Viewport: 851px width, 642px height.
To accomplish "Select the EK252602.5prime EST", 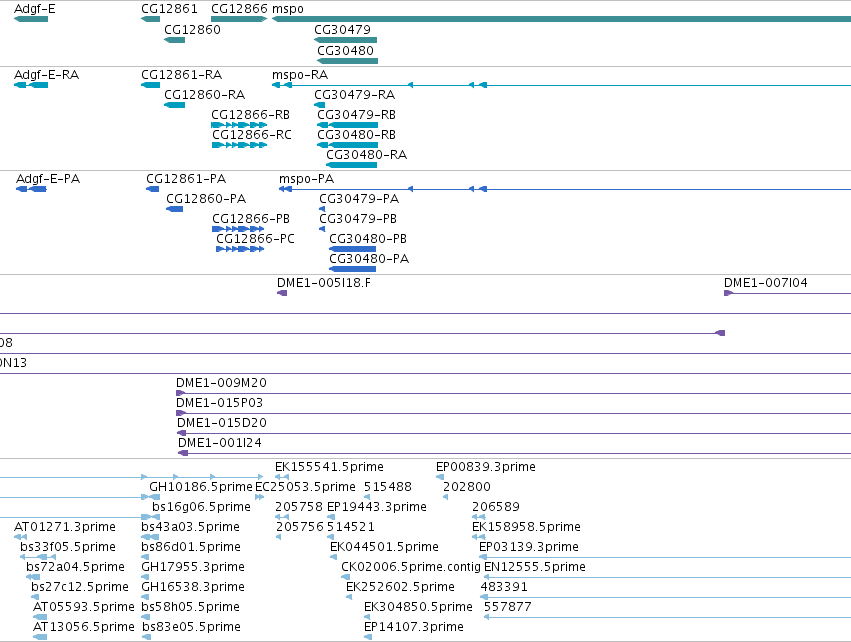I will tap(349, 597).
